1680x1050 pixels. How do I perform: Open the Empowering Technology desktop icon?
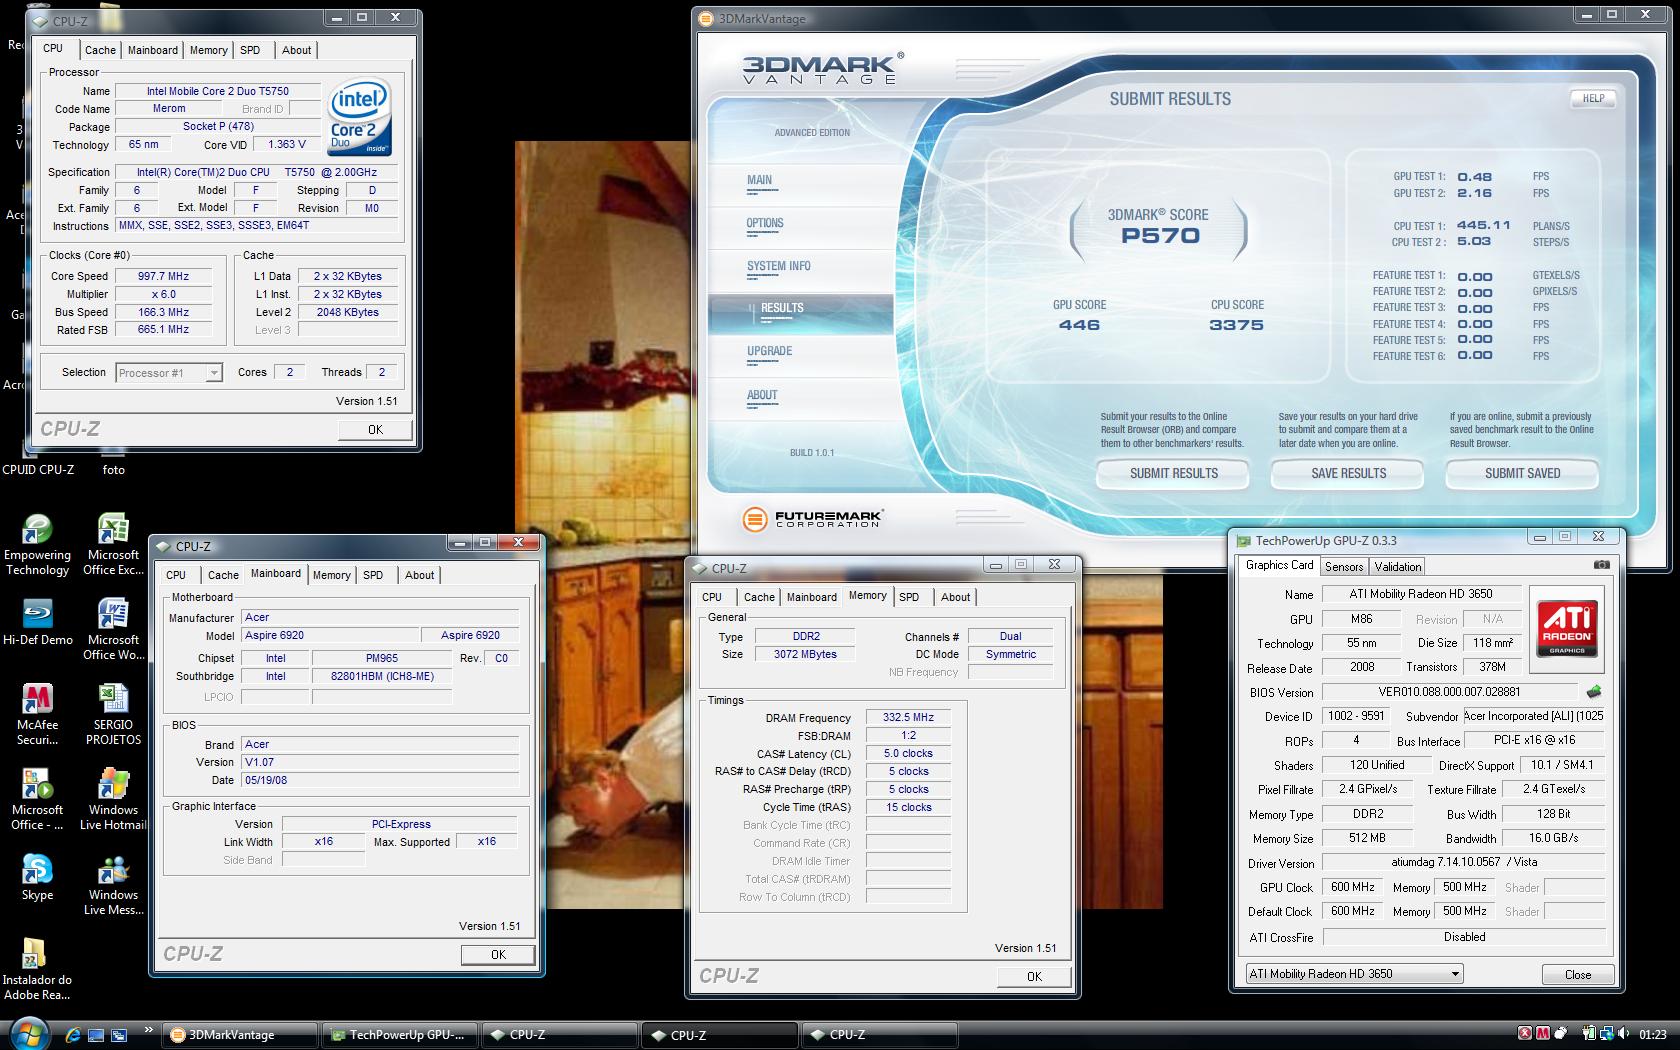tap(37, 546)
